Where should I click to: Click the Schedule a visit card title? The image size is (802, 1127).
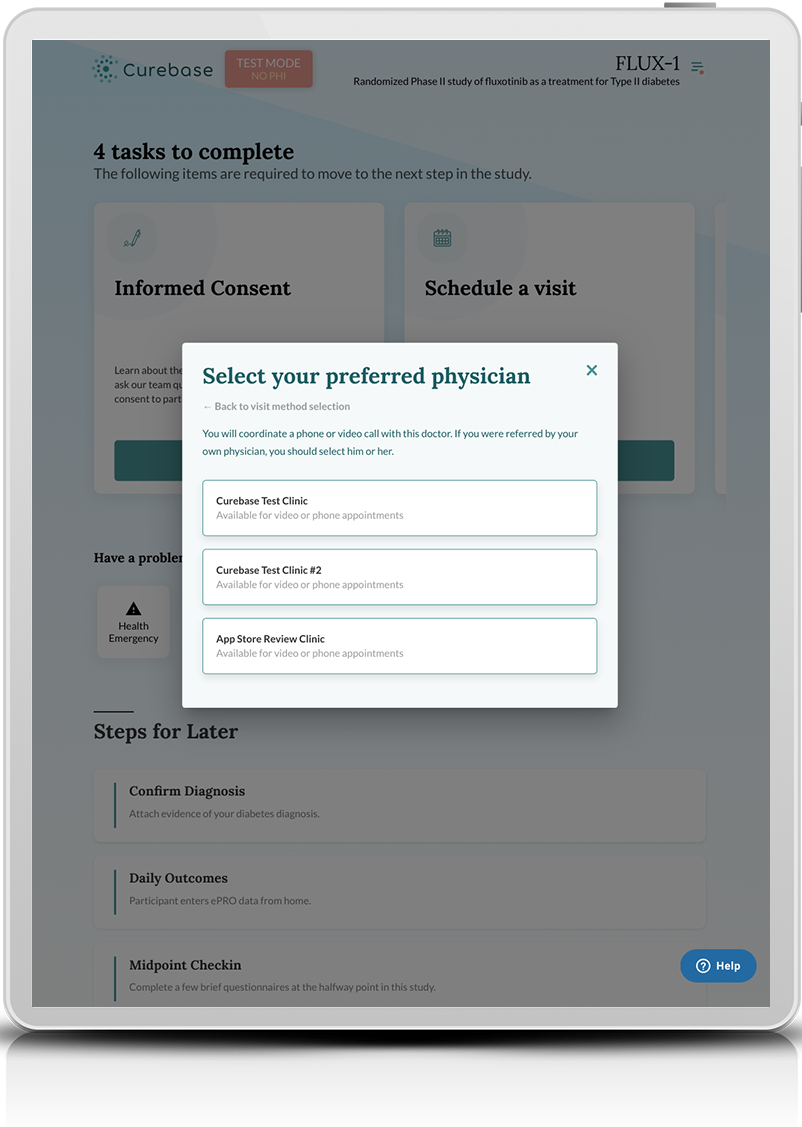point(500,289)
